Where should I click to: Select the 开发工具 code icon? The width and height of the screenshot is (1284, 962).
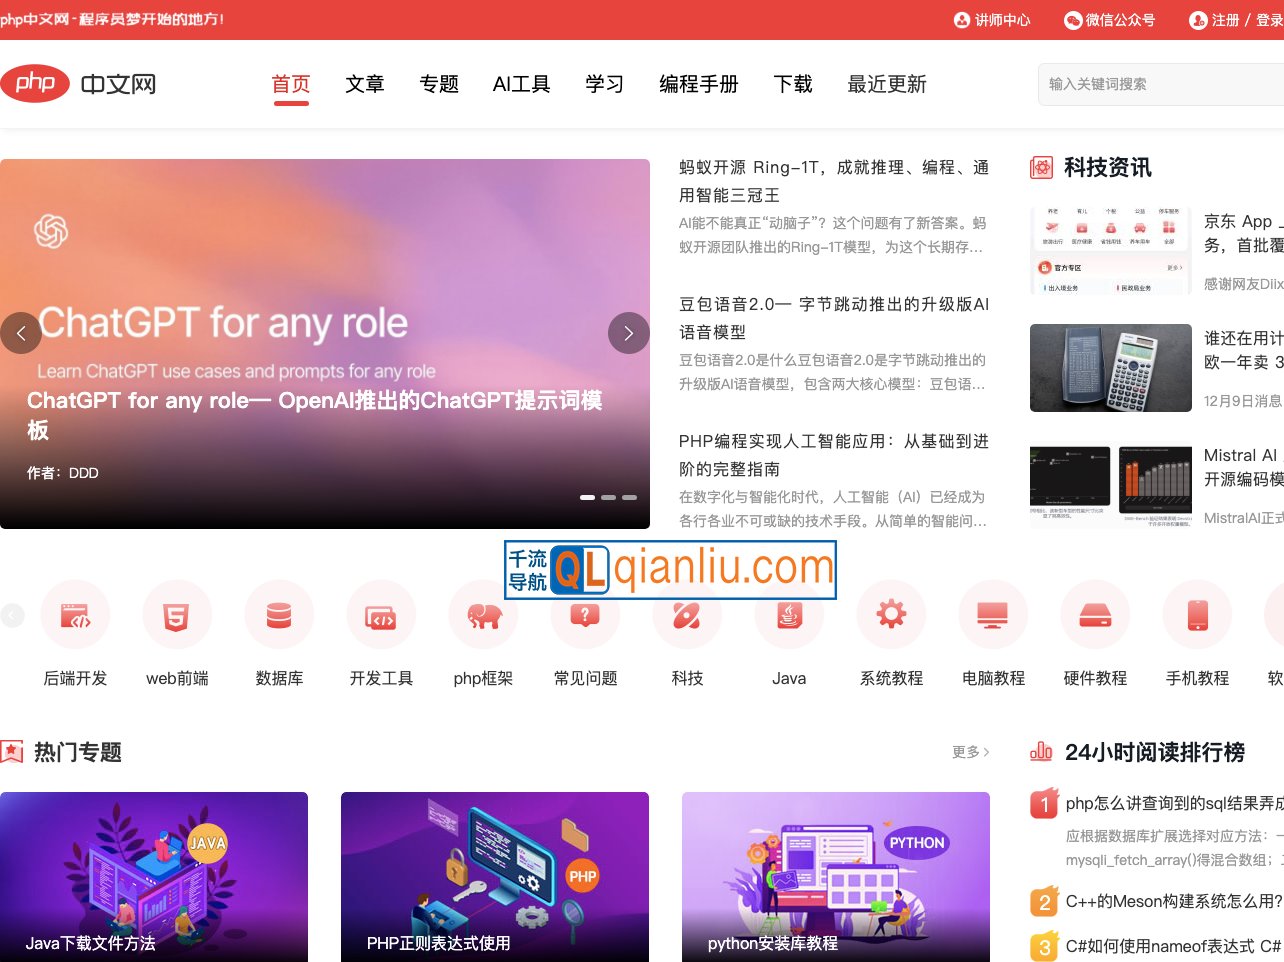pos(381,614)
